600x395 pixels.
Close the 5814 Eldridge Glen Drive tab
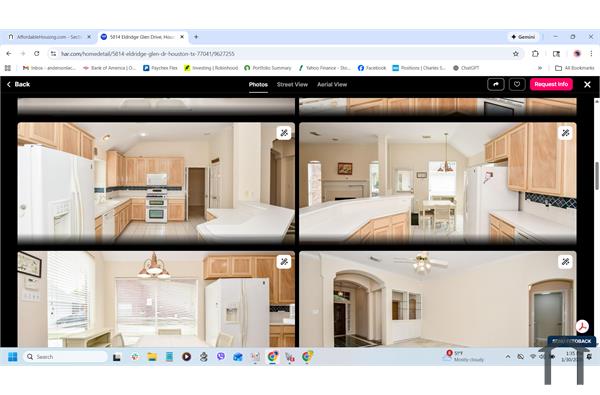[x=182, y=37]
